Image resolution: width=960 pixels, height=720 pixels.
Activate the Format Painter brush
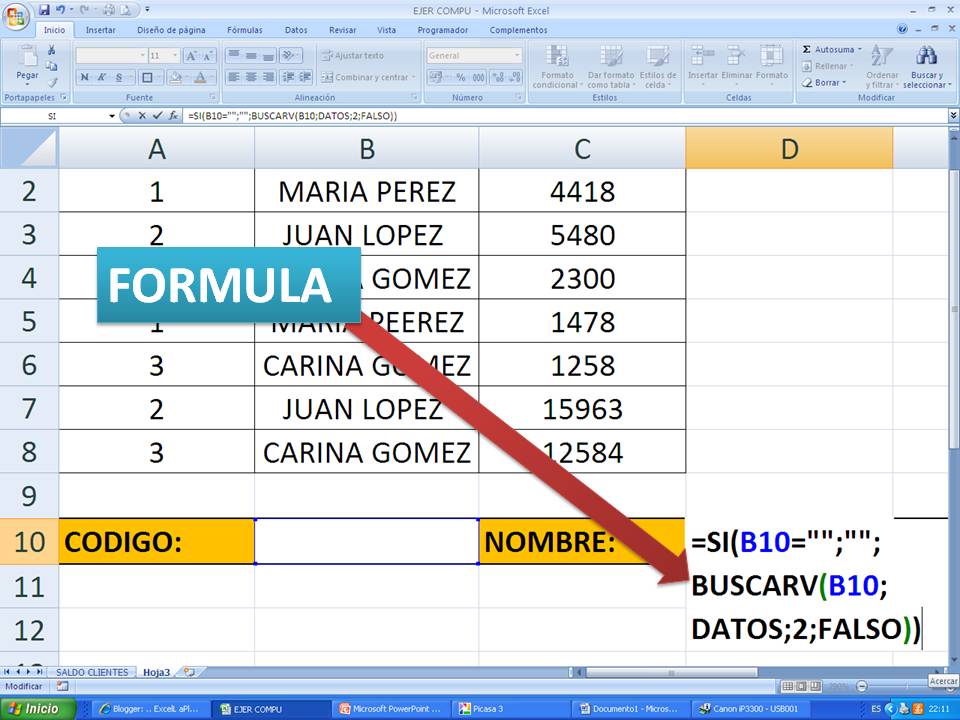click(51, 81)
